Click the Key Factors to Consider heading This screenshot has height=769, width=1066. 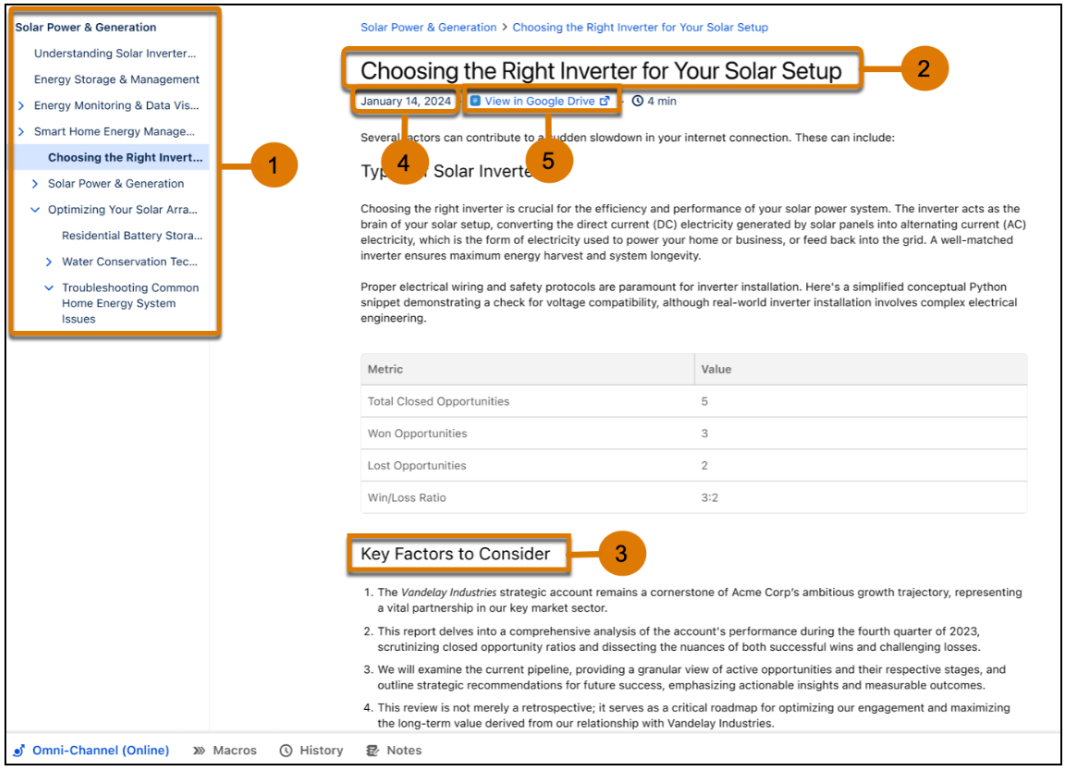click(x=455, y=553)
